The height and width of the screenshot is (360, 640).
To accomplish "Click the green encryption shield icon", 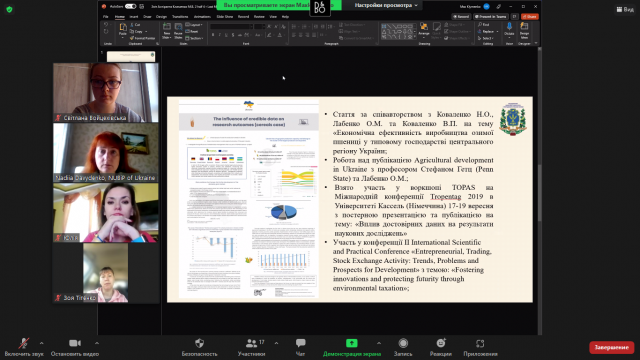I will point(9,9).
